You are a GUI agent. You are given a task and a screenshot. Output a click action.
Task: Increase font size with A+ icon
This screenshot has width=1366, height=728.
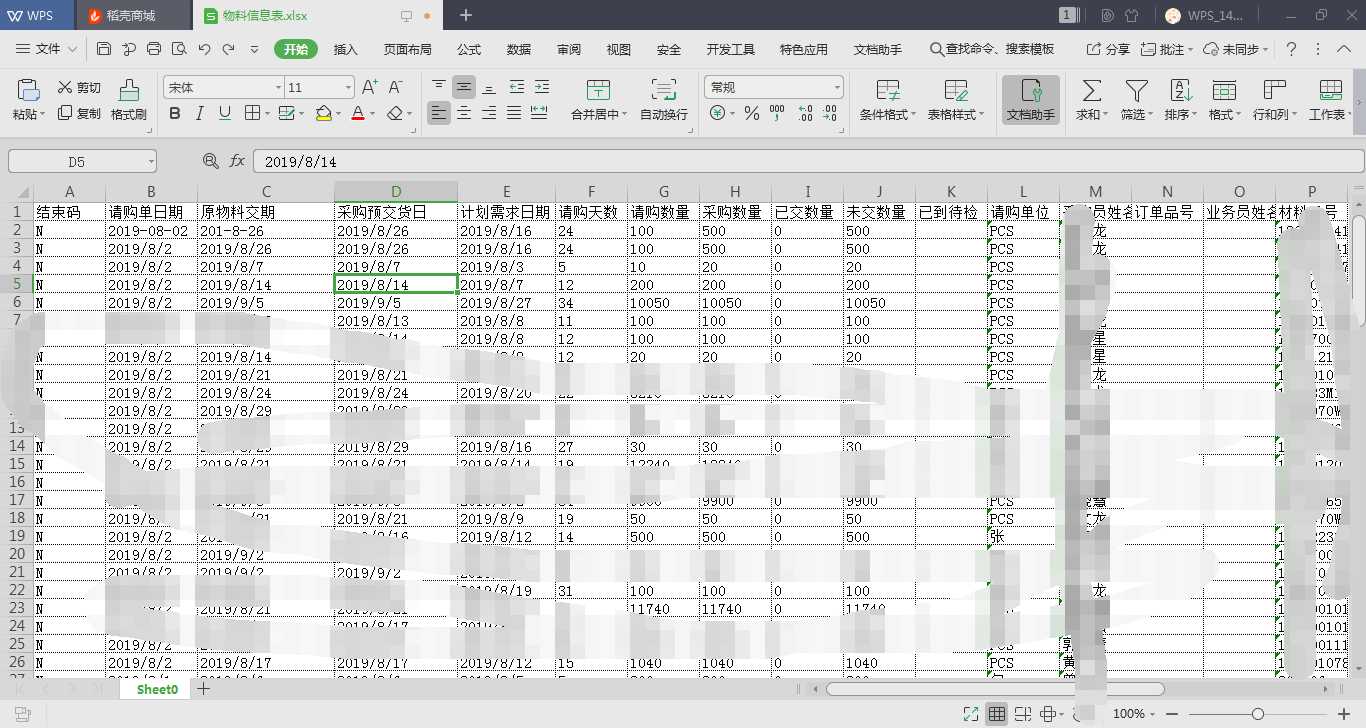pos(370,88)
